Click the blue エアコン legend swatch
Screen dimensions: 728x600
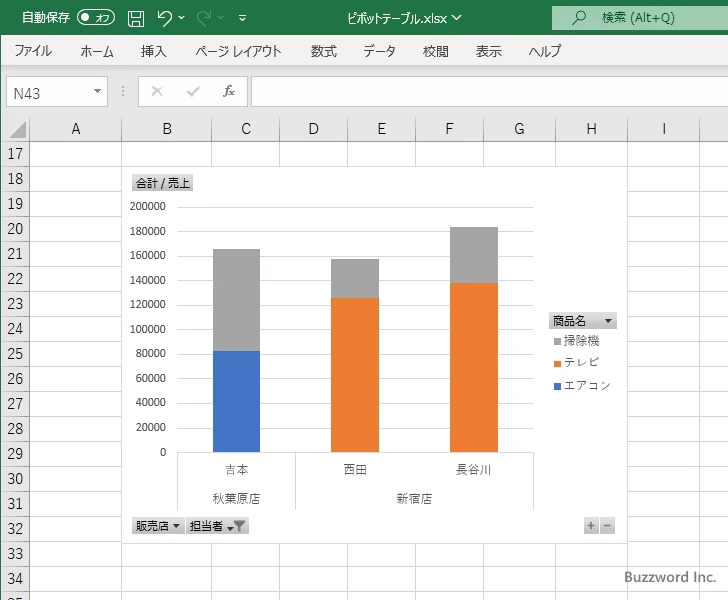(558, 386)
